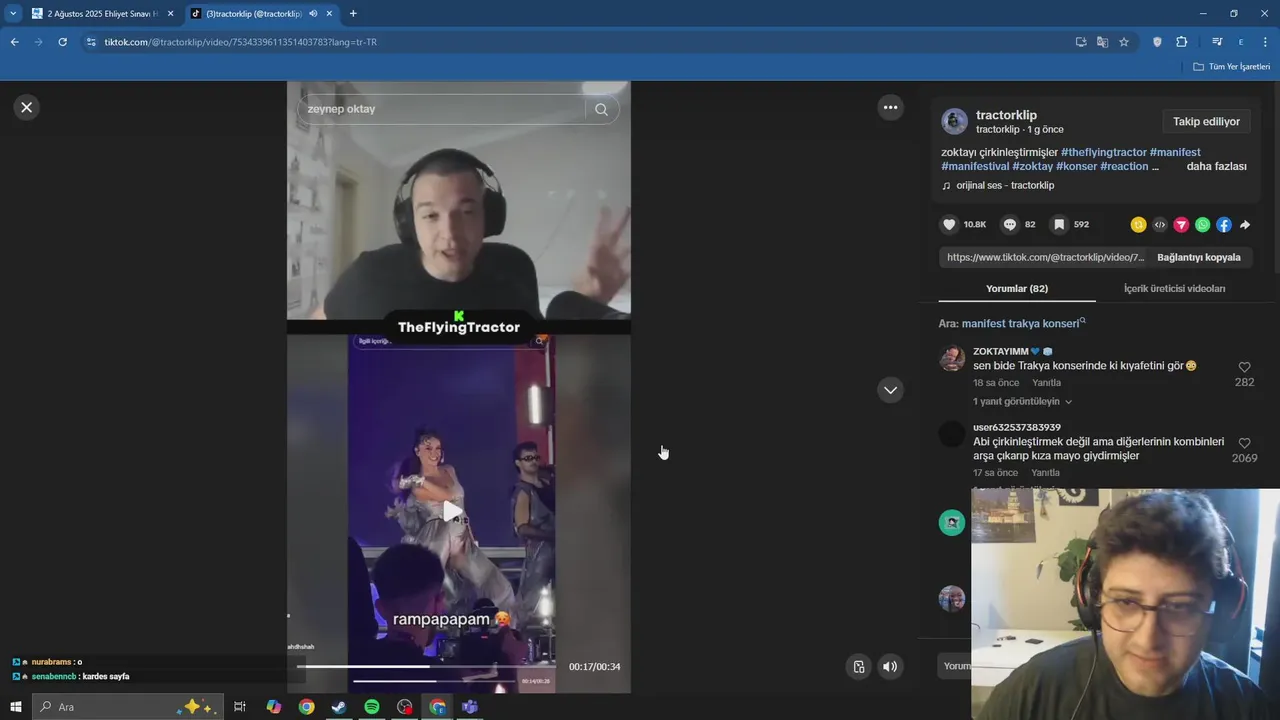Click the Bağlantıyı kopyala button
Screen dimensions: 1280x720
tap(1198, 257)
